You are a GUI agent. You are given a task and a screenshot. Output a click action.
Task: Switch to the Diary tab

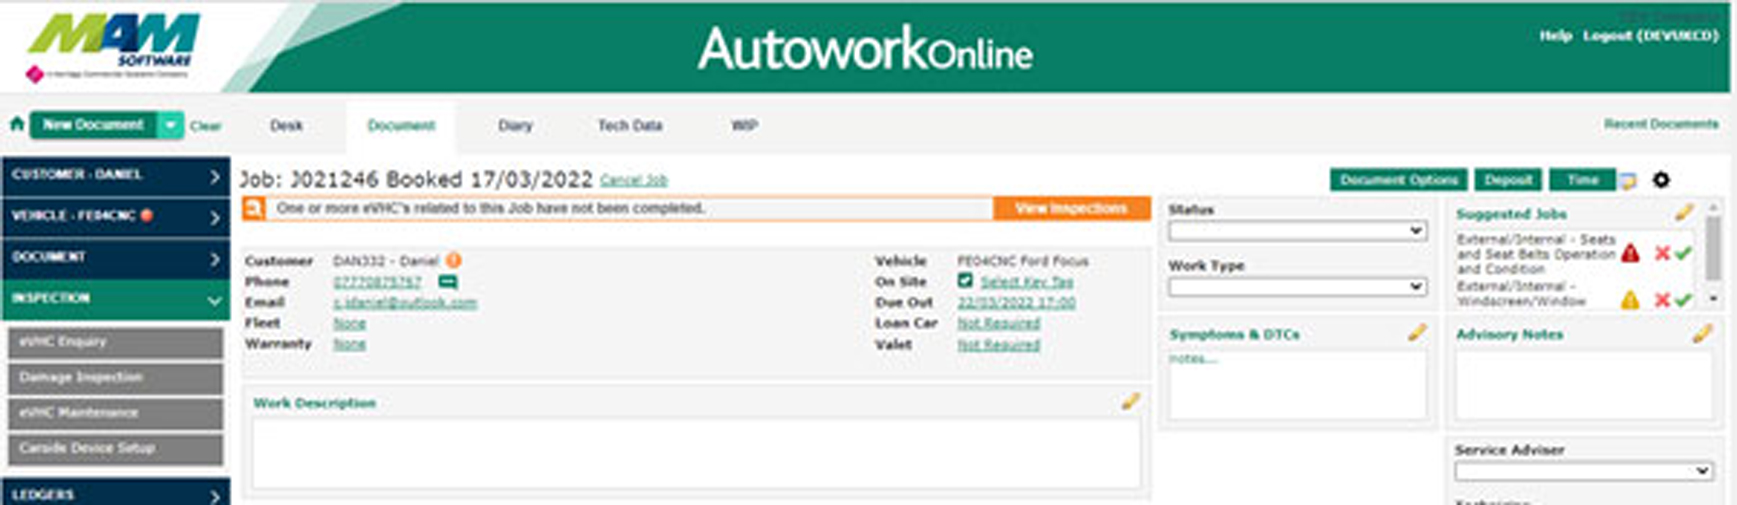point(515,126)
